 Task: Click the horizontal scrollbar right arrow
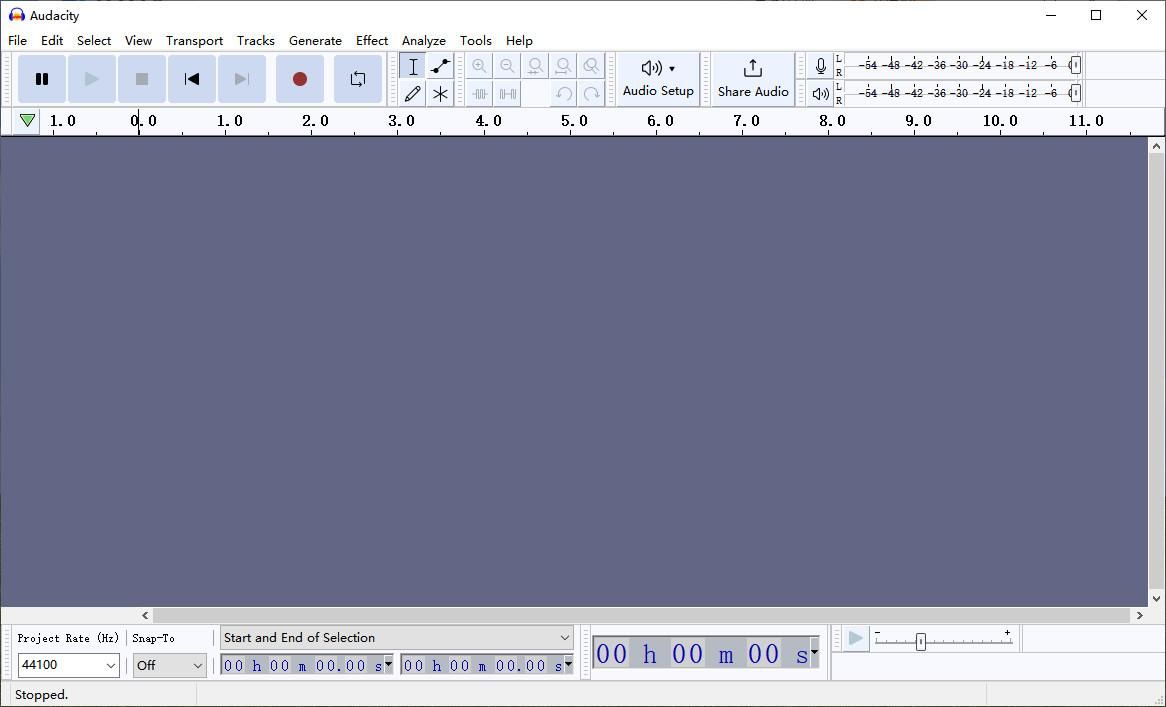pos(1139,616)
